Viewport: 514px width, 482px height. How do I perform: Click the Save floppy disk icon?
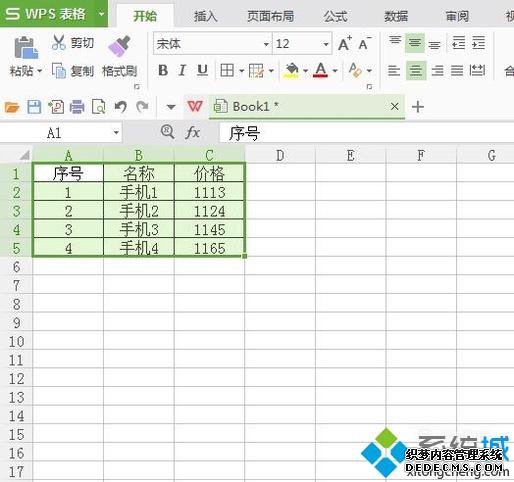click(x=34, y=107)
